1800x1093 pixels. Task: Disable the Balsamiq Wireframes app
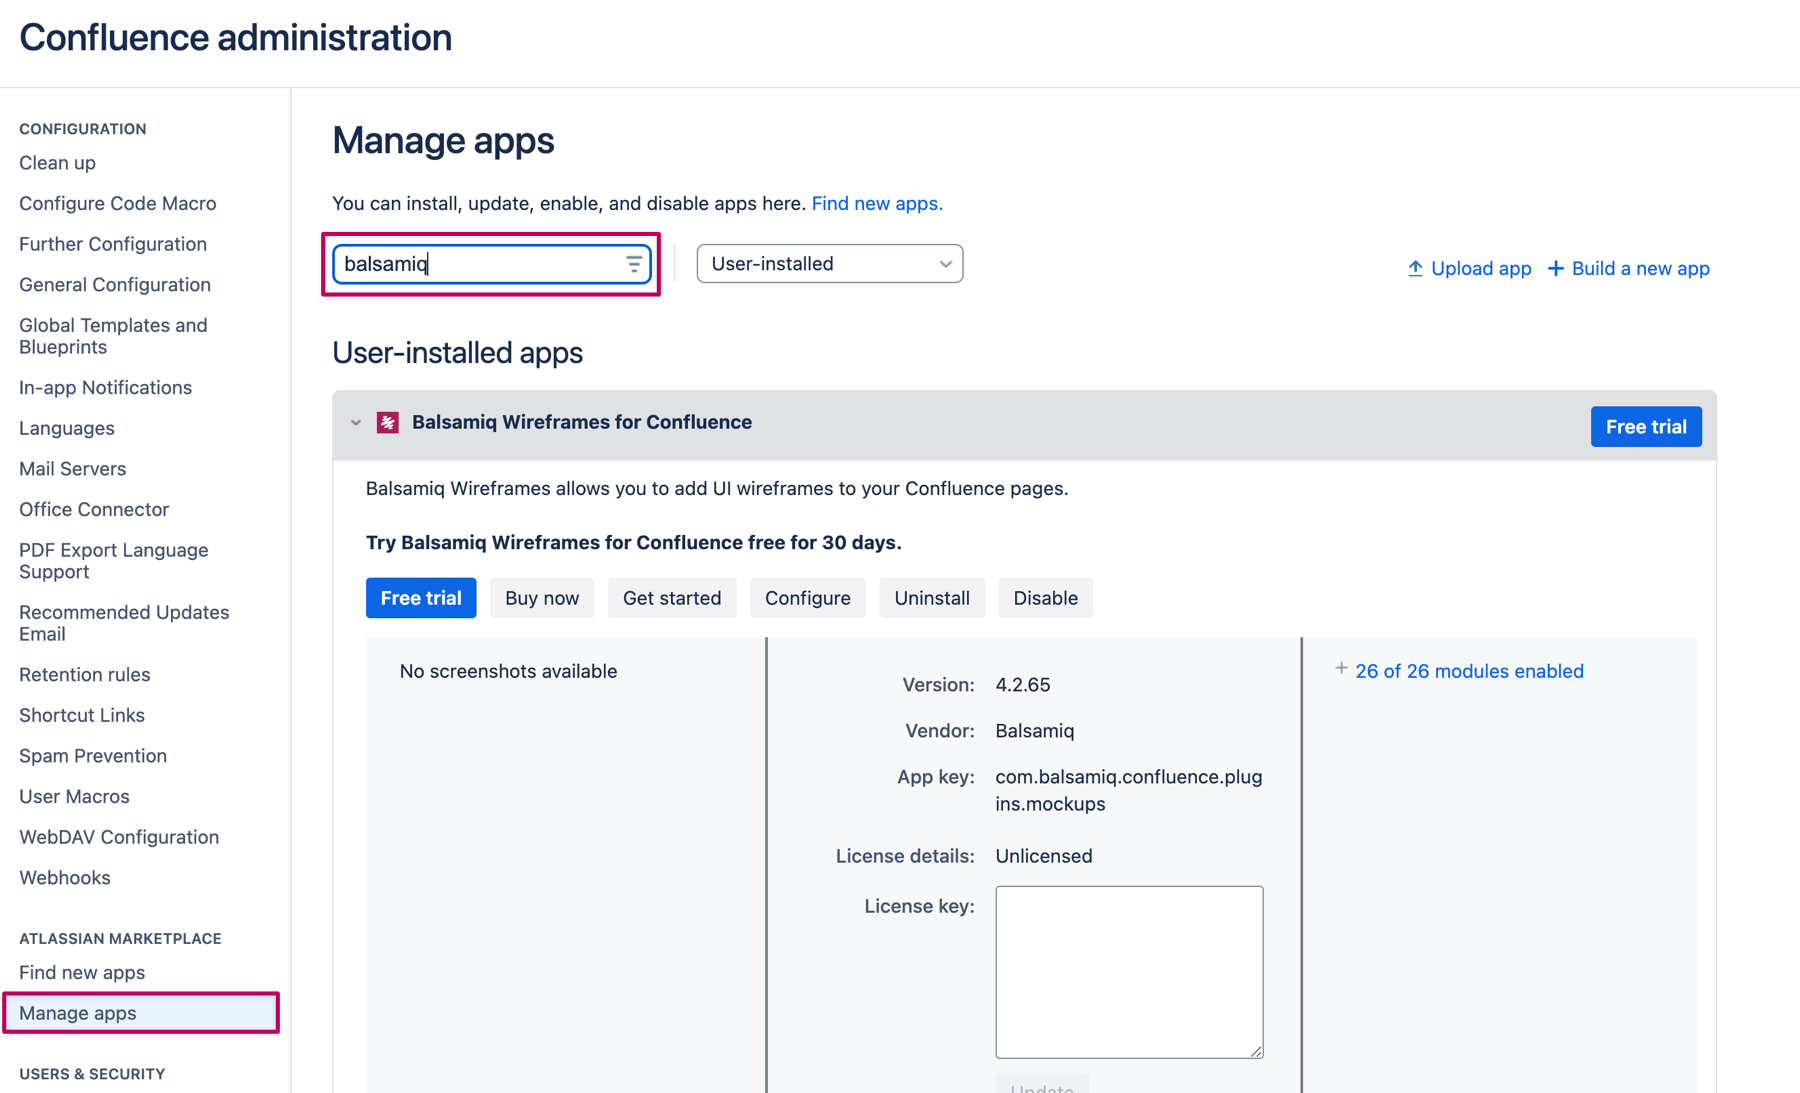(x=1045, y=598)
